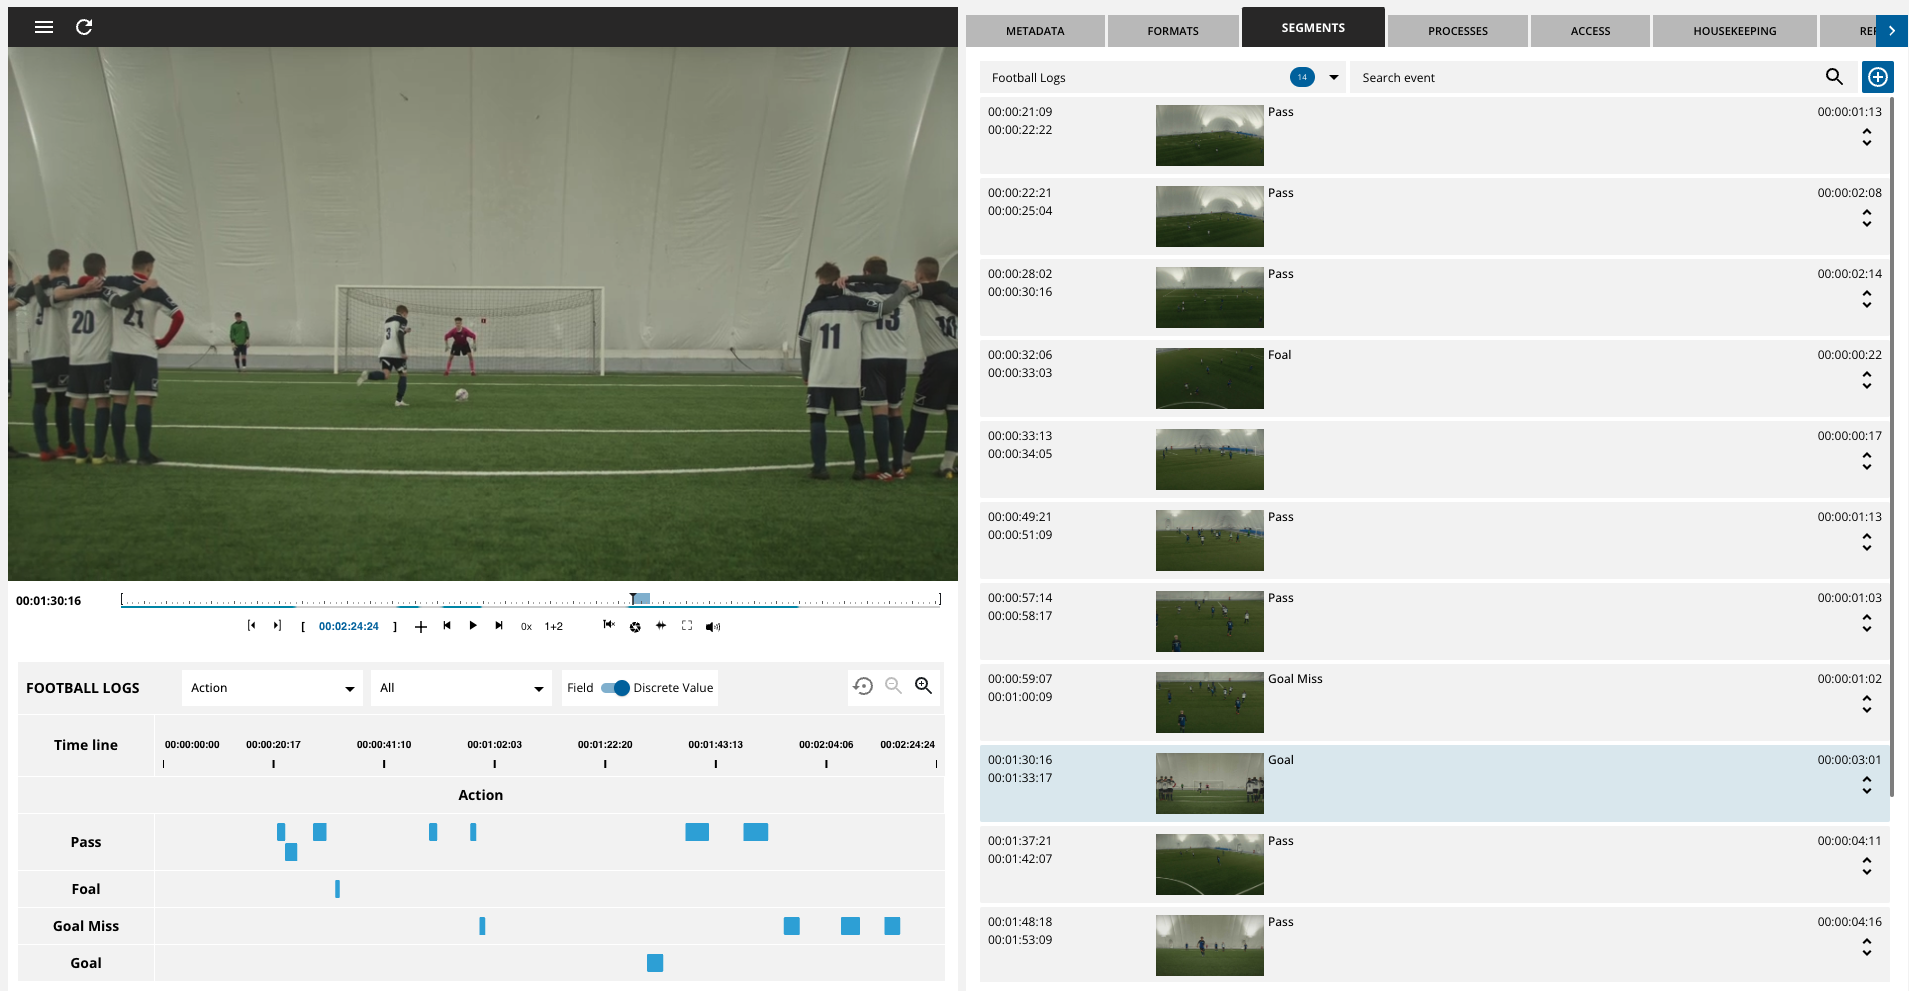Open the Processes tab
Image resolution: width=1909 pixels, height=991 pixels.
pyautogui.click(x=1457, y=31)
